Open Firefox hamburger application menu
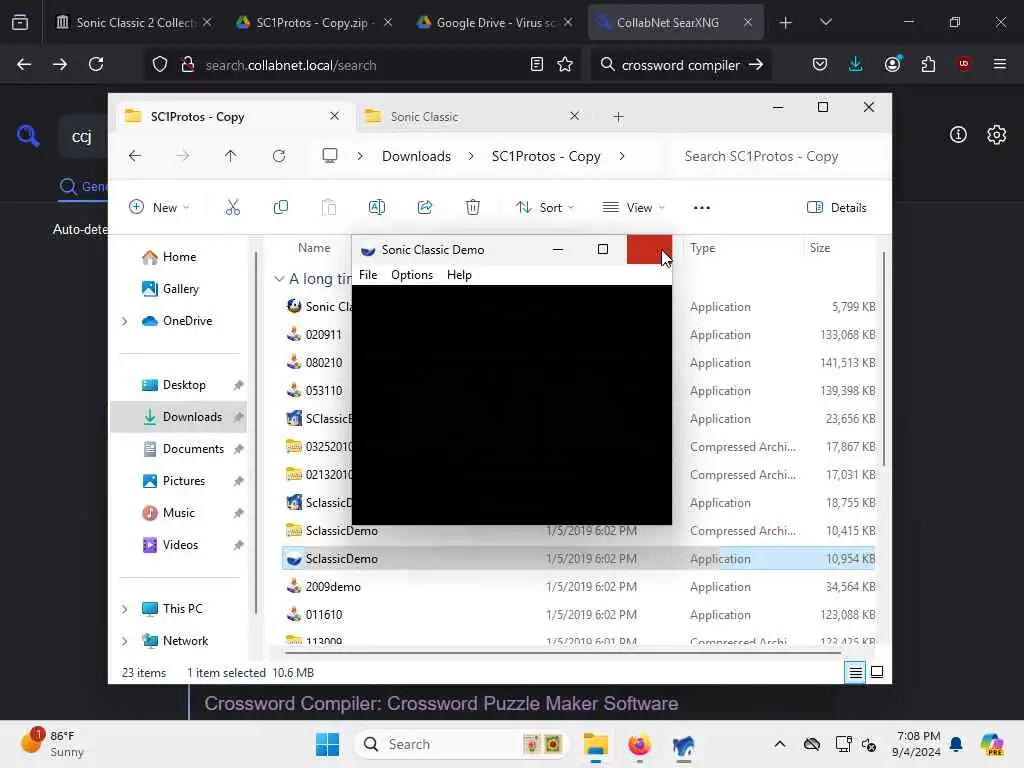Image resolution: width=1024 pixels, height=768 pixels. pyautogui.click(x=1000, y=64)
